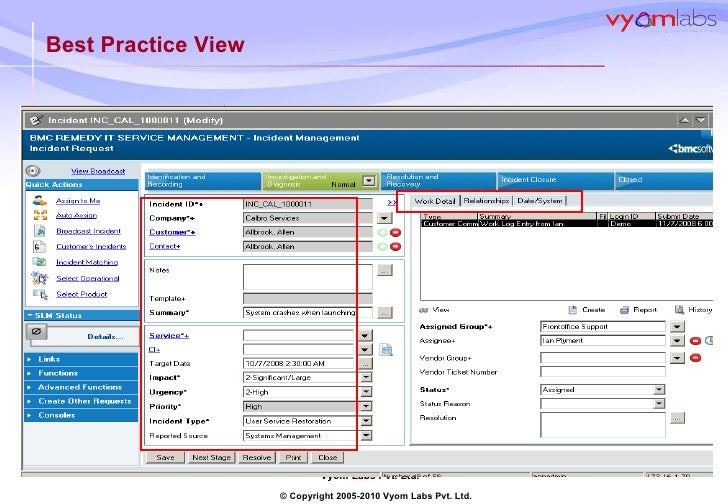The width and height of the screenshot is (728, 504).
Task: Click the Resolve button
Action: [257, 458]
